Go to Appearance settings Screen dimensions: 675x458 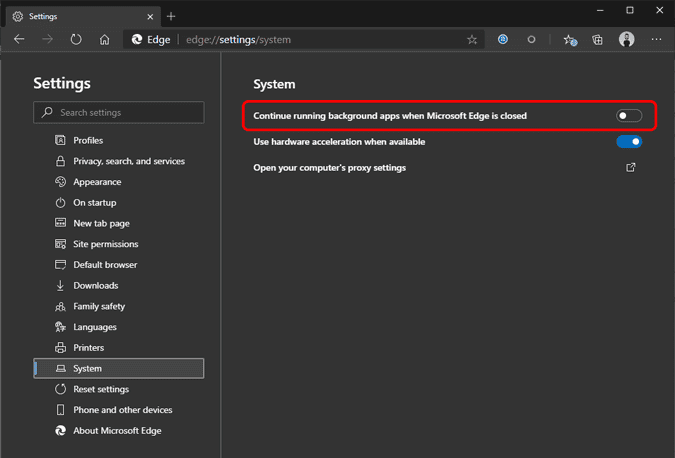point(118,182)
